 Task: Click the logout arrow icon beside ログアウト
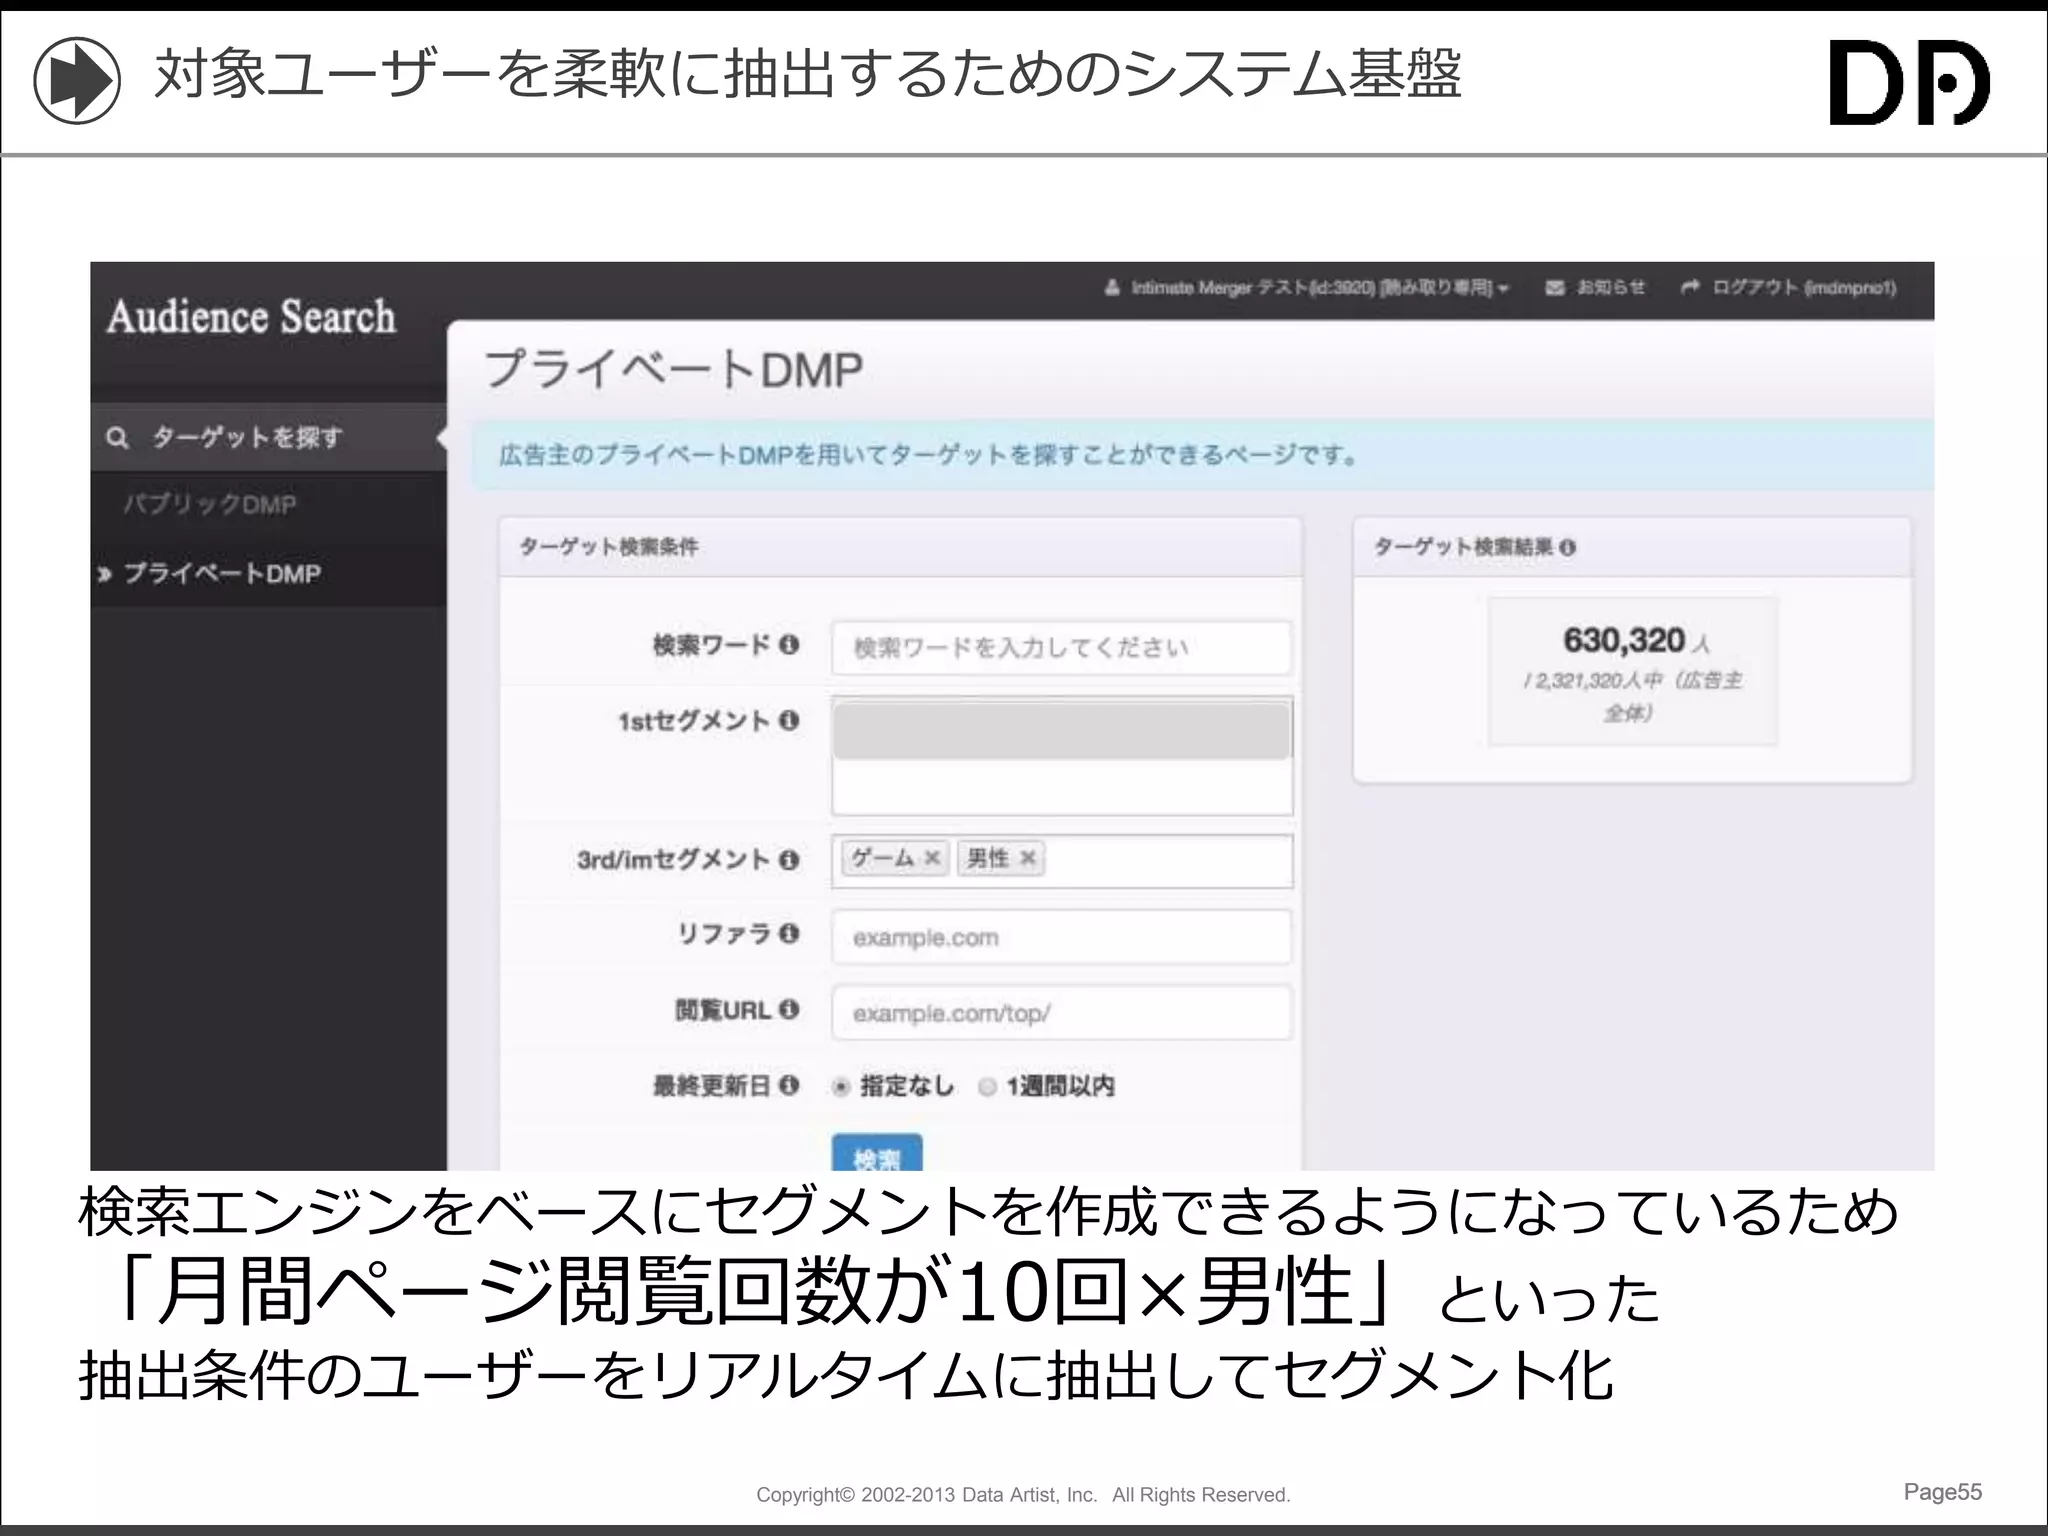click(1691, 288)
